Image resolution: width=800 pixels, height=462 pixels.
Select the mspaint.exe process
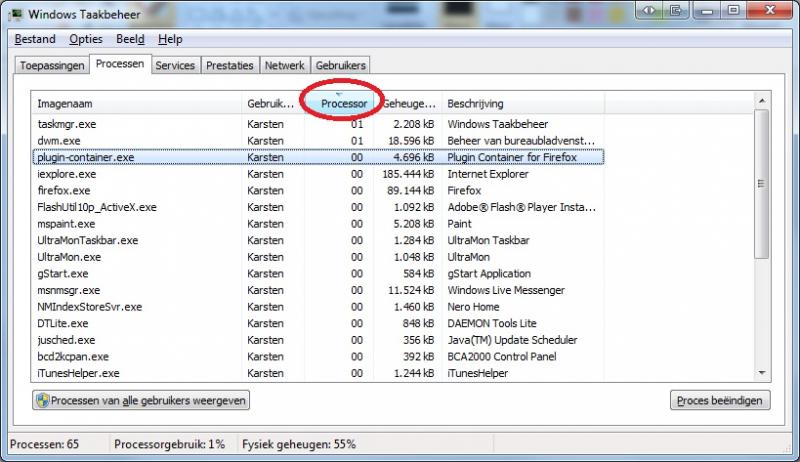click(x=318, y=224)
